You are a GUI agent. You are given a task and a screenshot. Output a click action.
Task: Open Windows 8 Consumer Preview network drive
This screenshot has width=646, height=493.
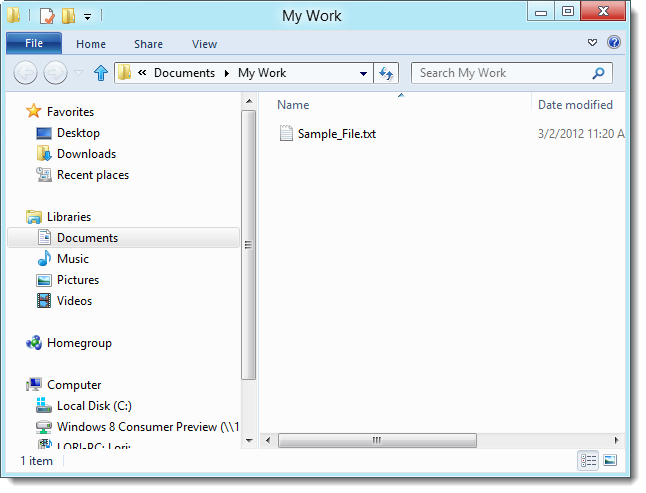(x=148, y=427)
